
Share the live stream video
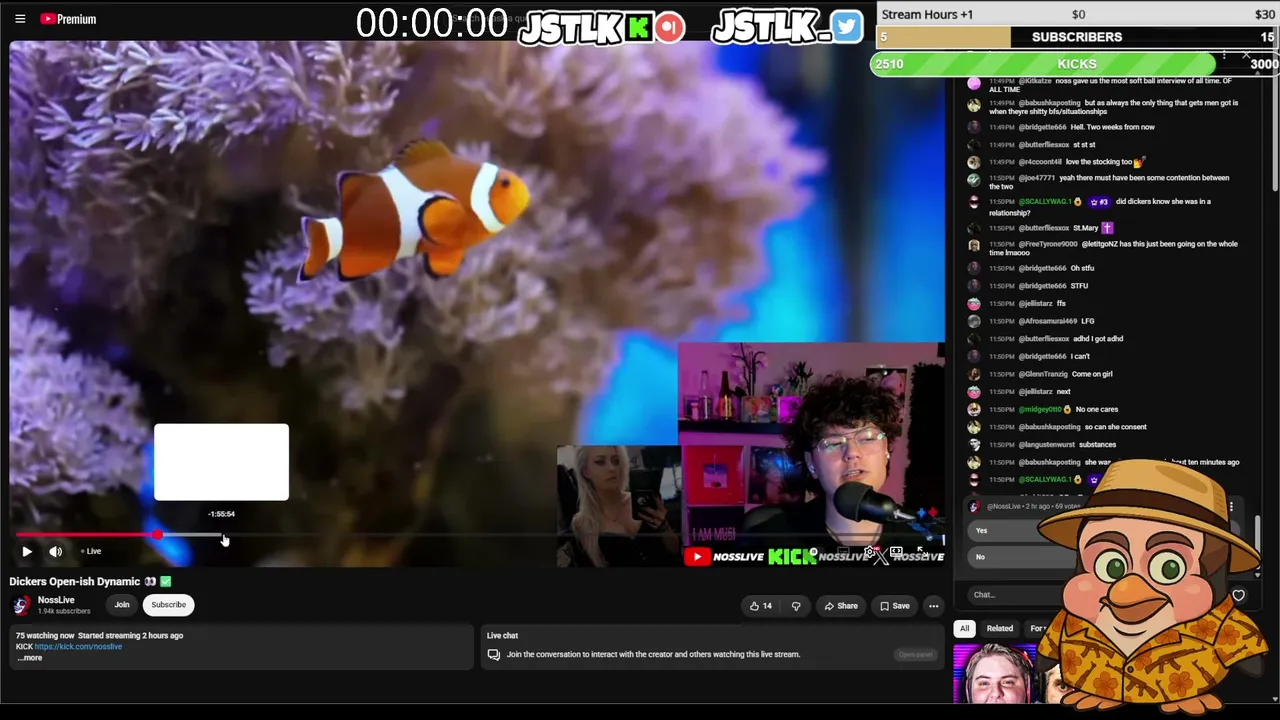[x=841, y=606]
